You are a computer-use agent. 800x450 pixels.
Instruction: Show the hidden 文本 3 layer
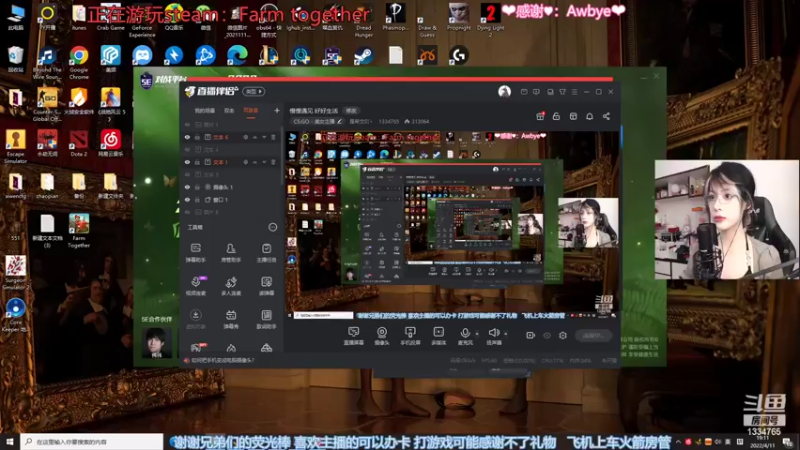tap(187, 174)
